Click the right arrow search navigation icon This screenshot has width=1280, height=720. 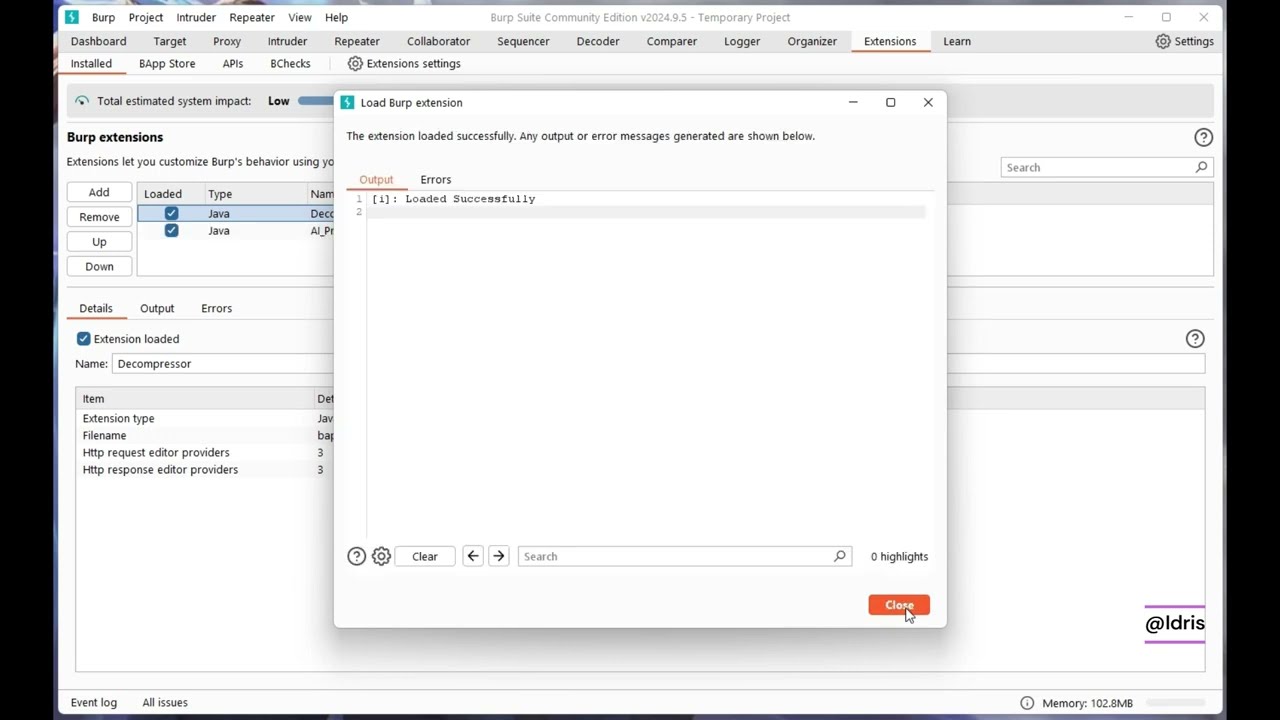point(498,556)
